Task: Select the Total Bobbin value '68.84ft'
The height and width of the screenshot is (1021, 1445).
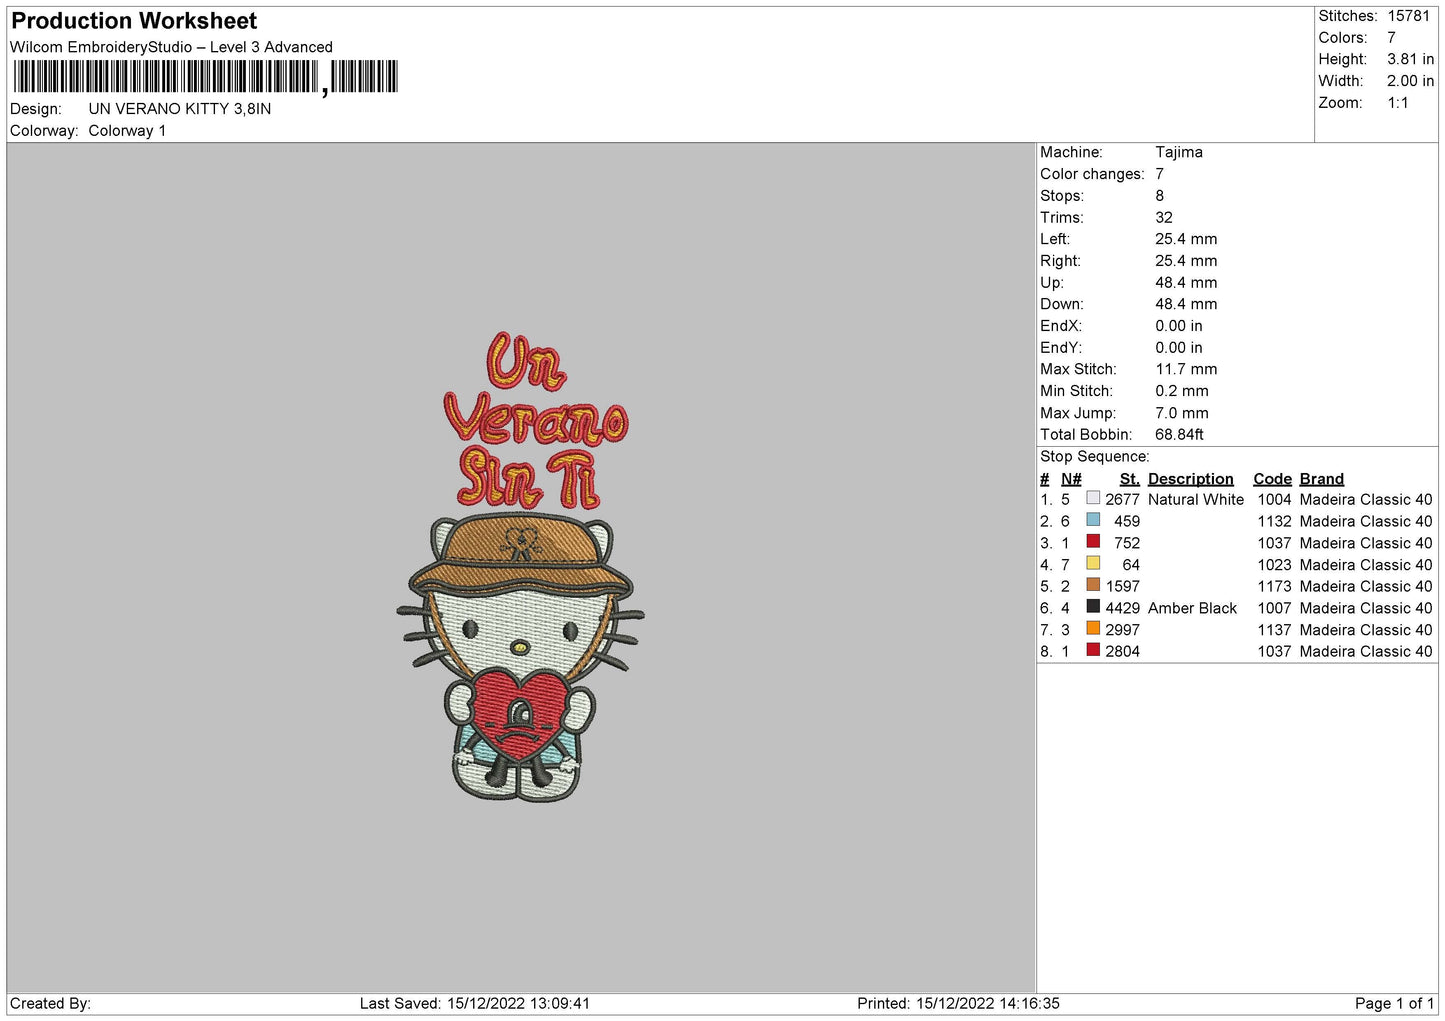Action: coord(1179,435)
